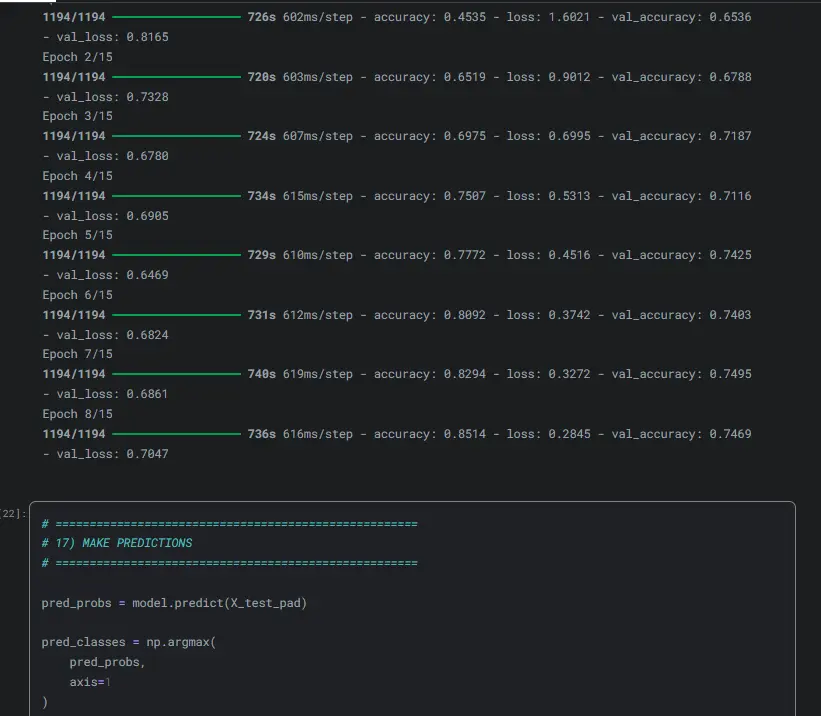This screenshot has width=821, height=716.
Task: Click the 'val_loss: 0.6469' text
Action: 113,275
